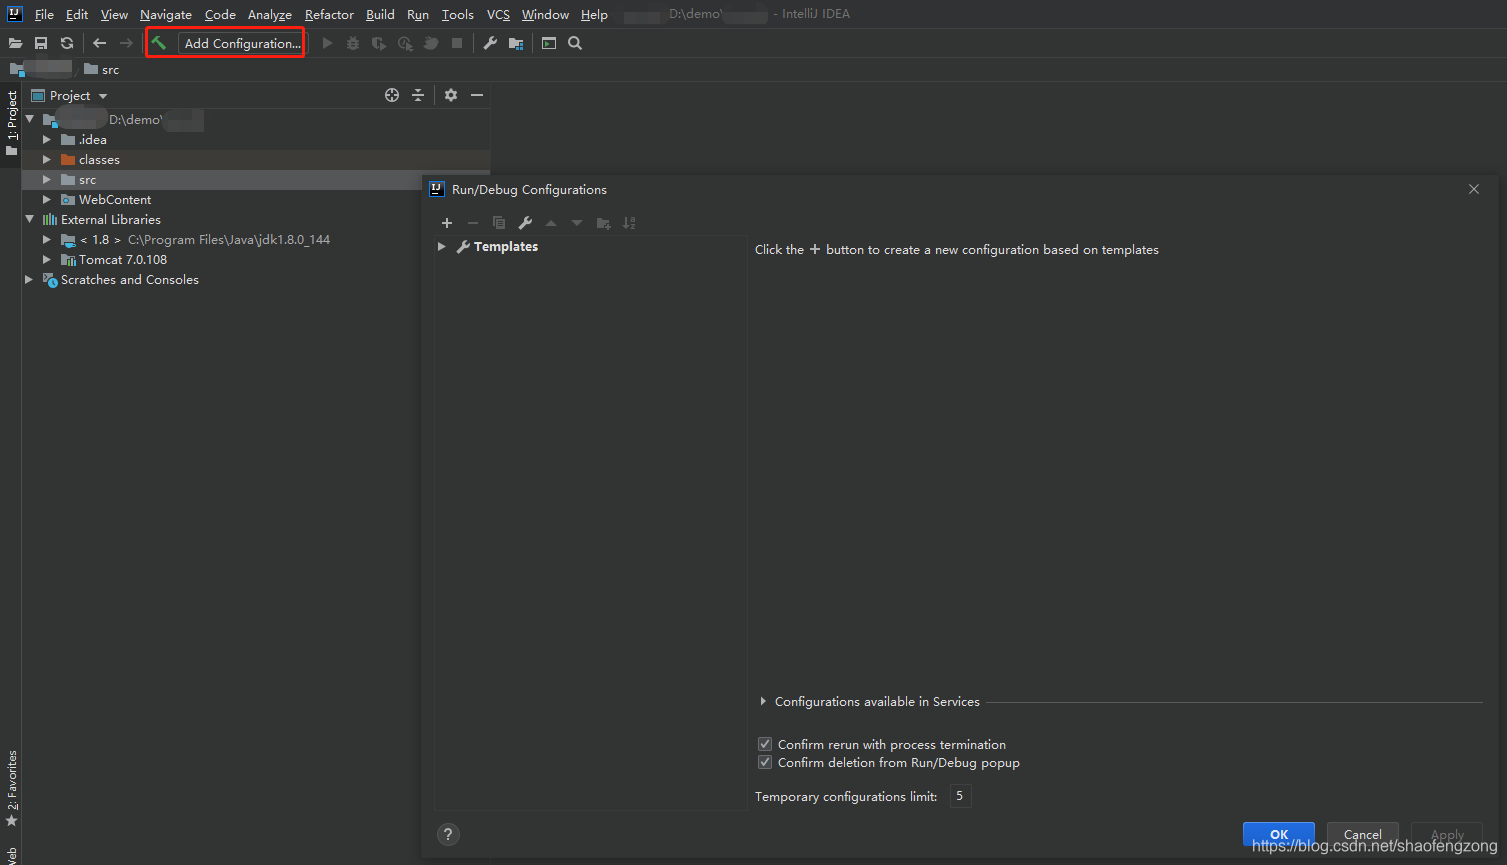Click the Temporary configurations limit field

point(960,796)
